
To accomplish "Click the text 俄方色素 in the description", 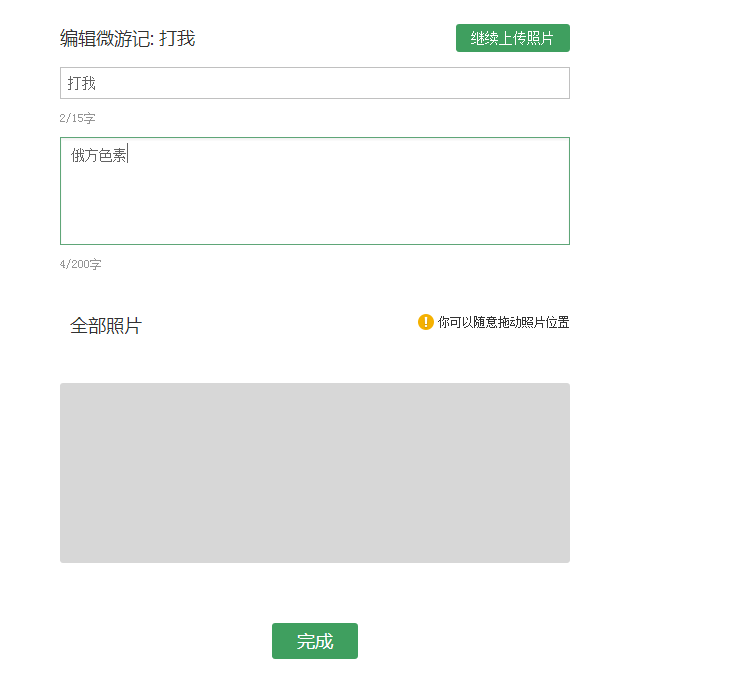I will [98, 155].
